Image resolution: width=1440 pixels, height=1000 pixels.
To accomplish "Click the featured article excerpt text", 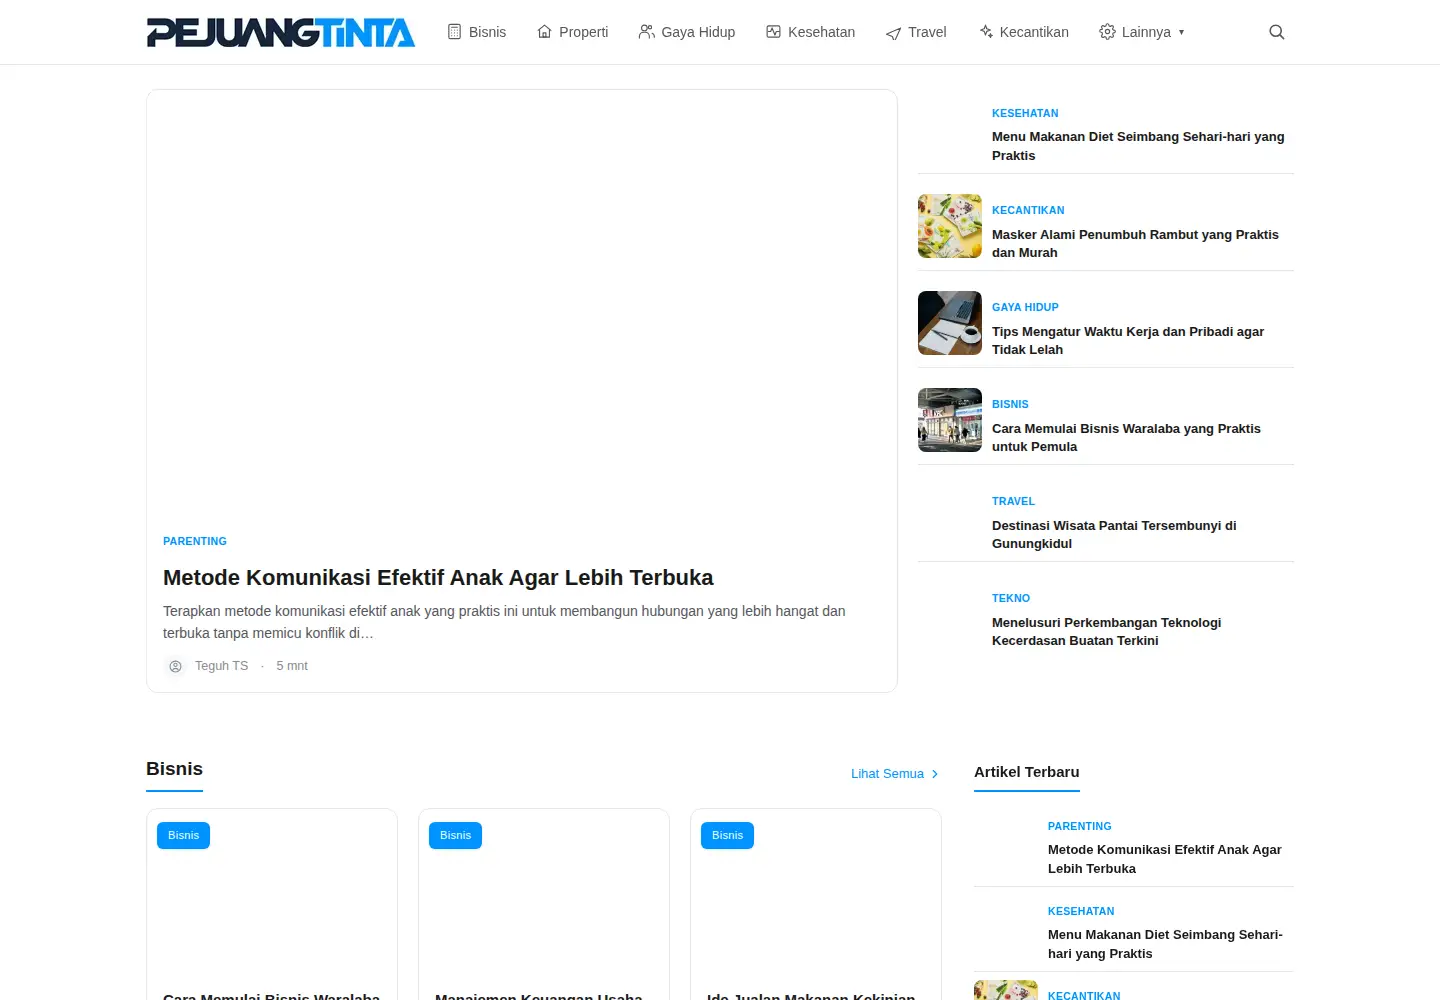I will 504,622.
